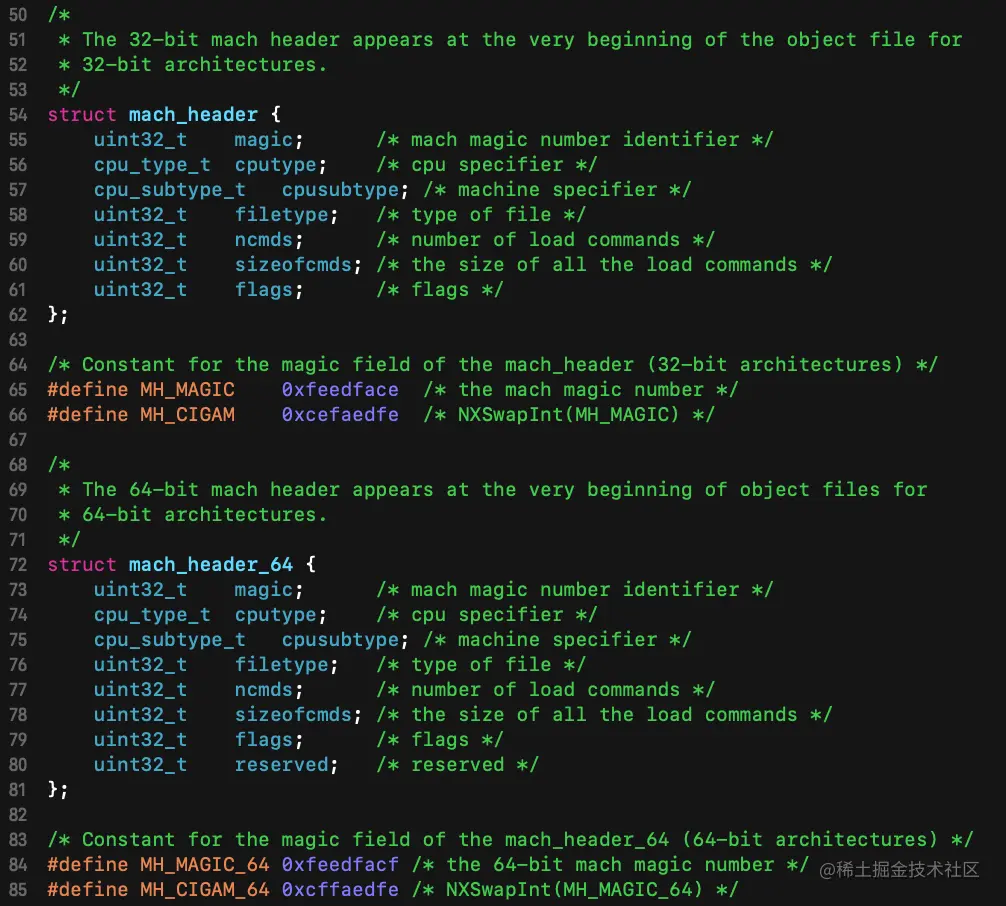Click the mach_header struct name on line 54
Screen dimensions: 1006x906
coord(193,115)
